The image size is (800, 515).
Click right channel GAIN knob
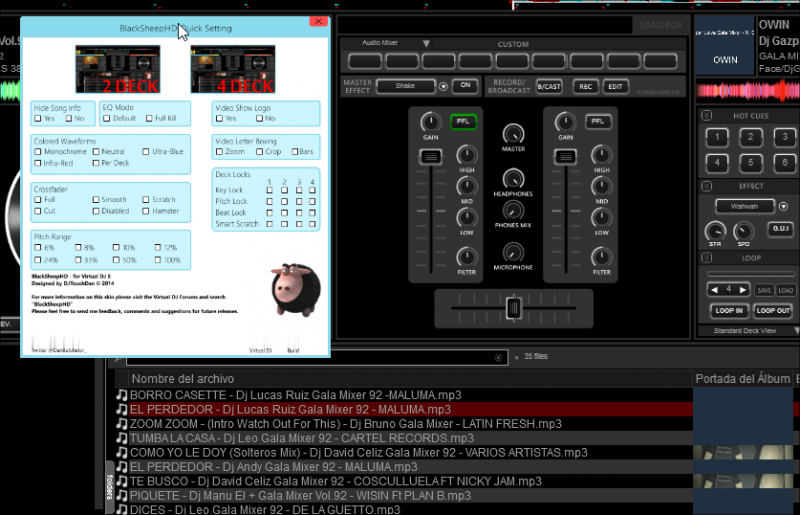pos(565,122)
